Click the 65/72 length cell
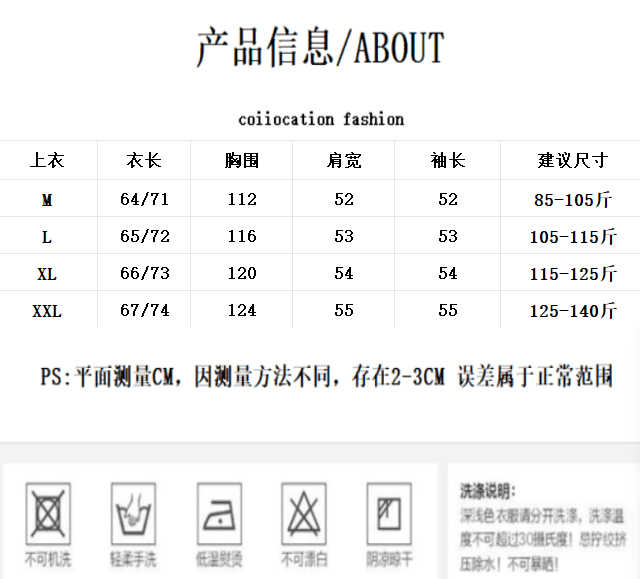This screenshot has width=640, height=579. (144, 236)
